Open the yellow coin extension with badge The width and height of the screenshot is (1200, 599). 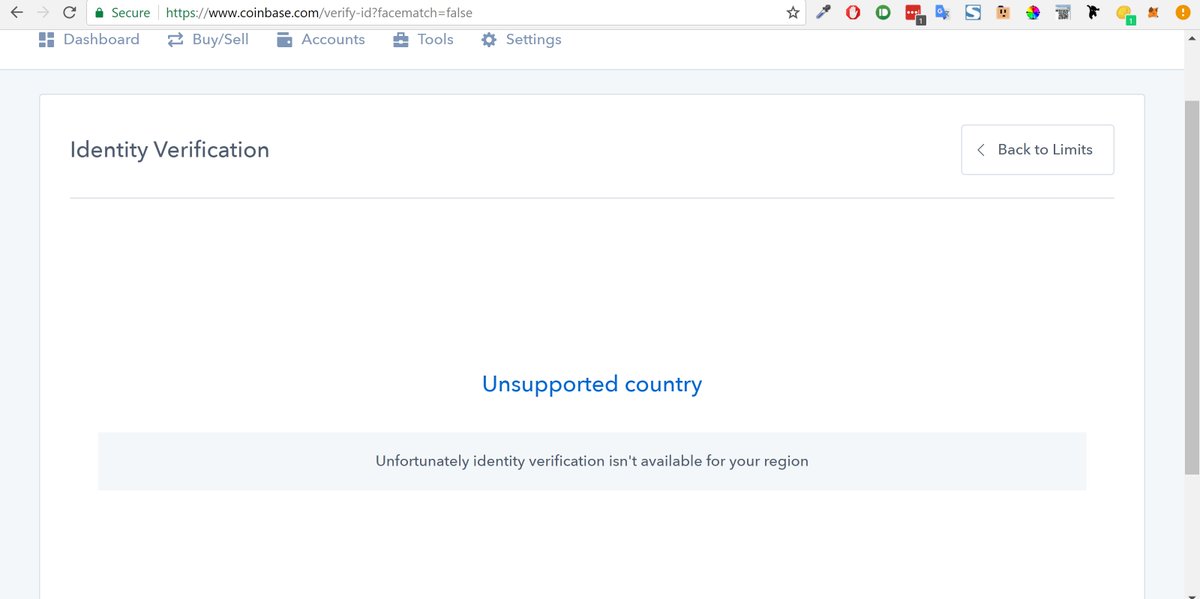[x=1125, y=14]
